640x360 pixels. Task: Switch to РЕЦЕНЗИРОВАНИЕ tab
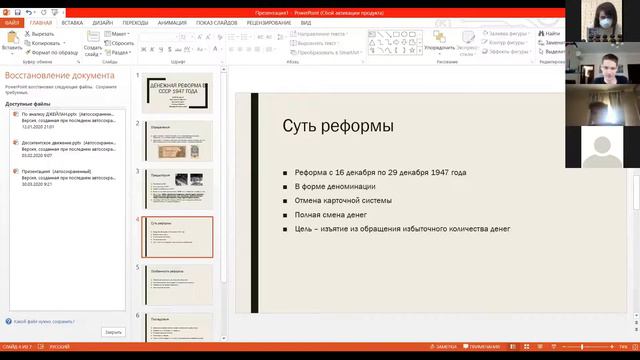tap(269, 23)
